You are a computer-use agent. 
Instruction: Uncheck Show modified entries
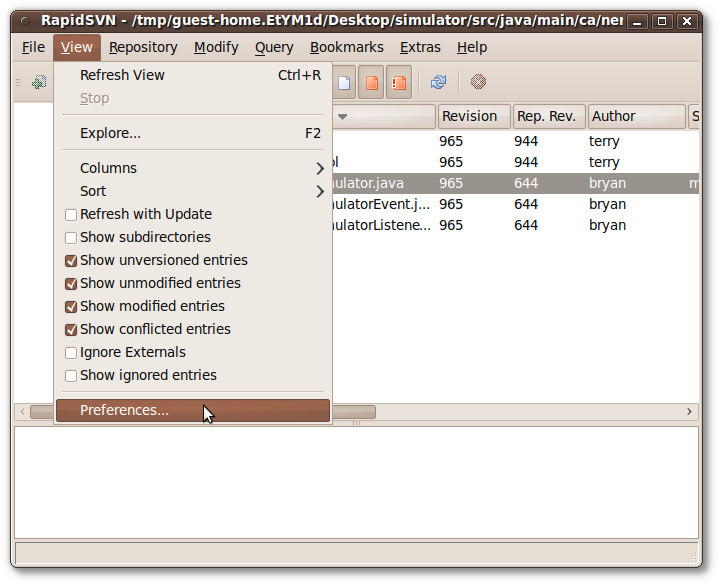[71, 307]
